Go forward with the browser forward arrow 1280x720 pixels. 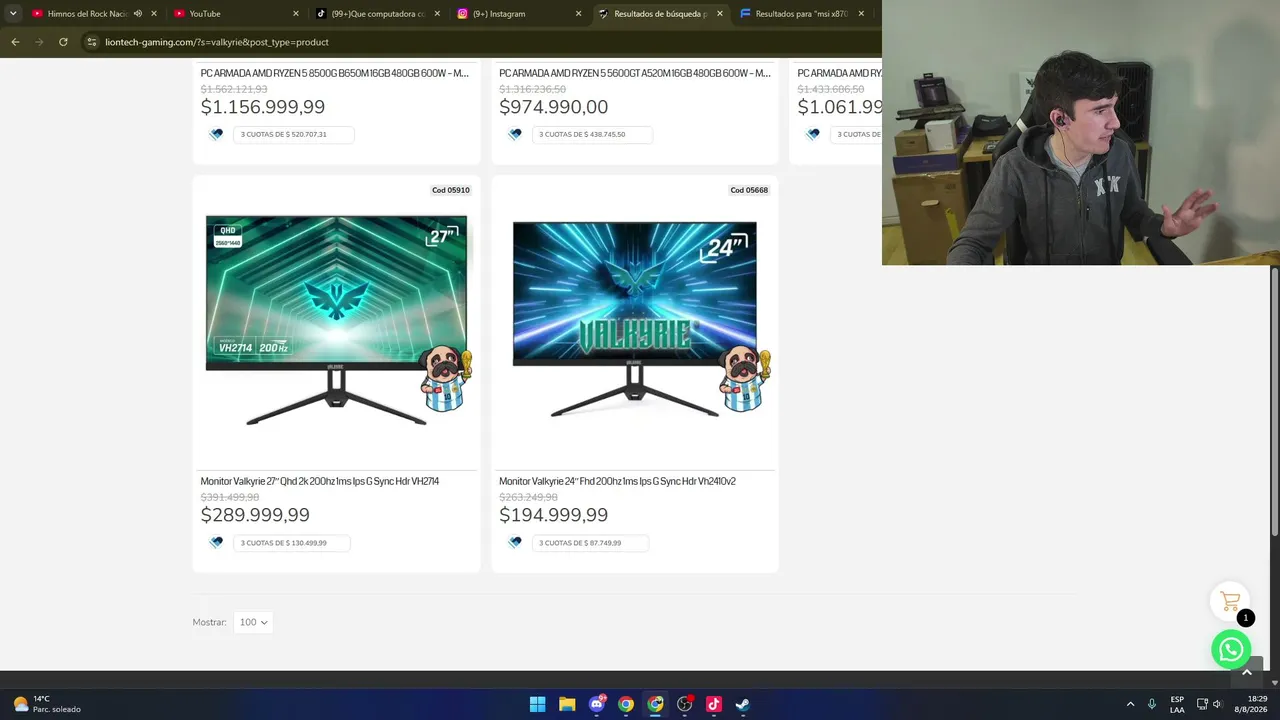pyautogui.click(x=39, y=42)
